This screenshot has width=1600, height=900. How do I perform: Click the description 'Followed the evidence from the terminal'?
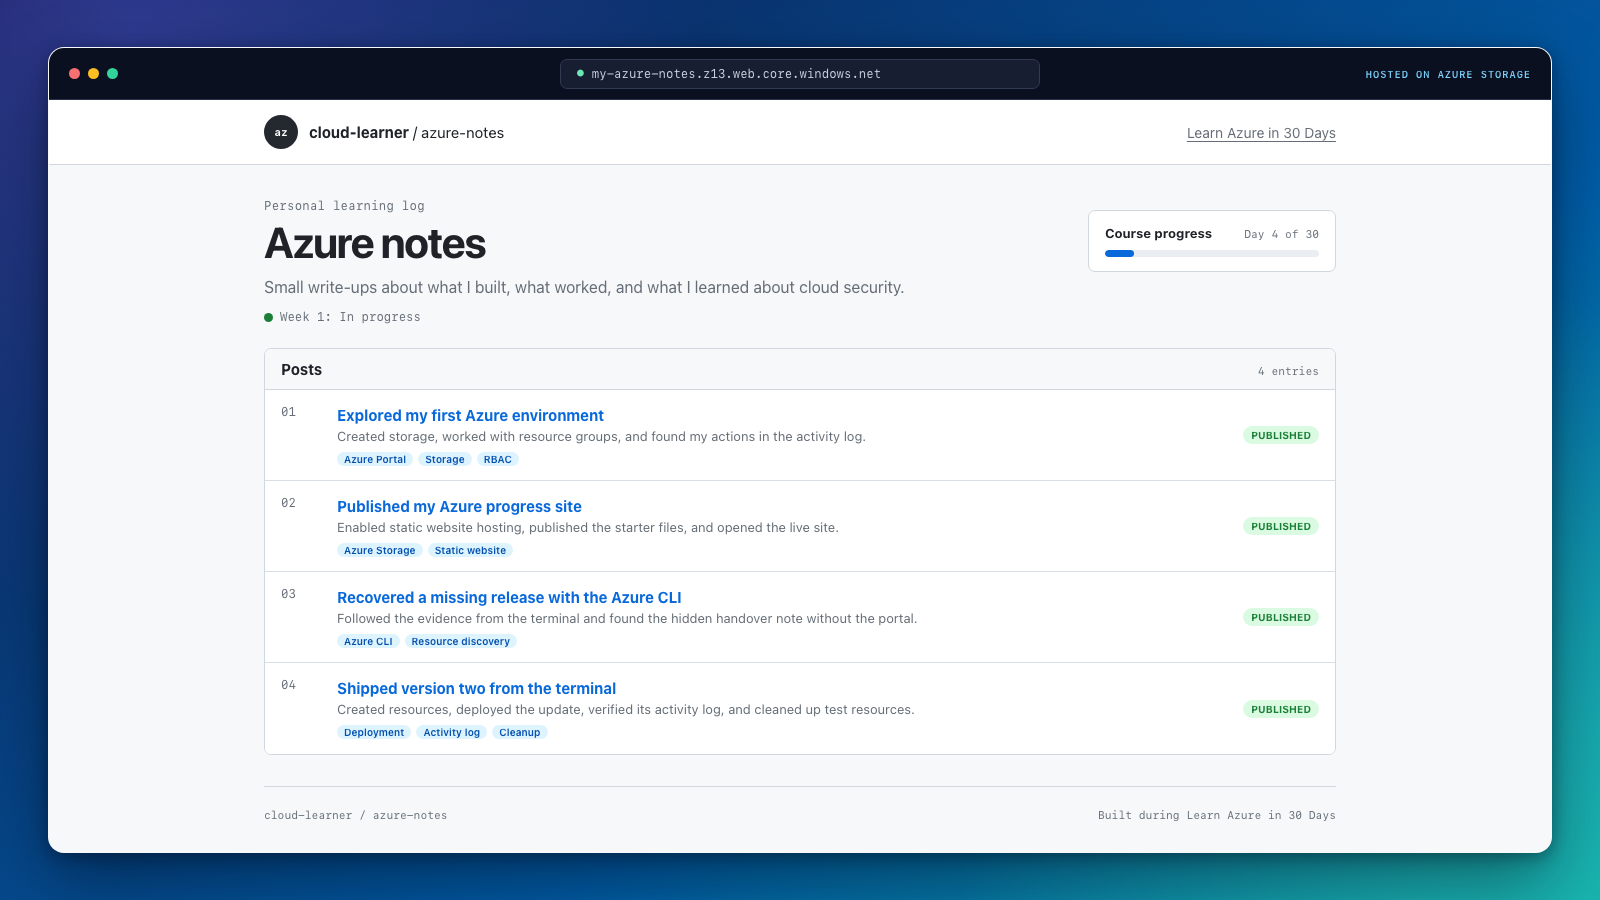click(627, 618)
